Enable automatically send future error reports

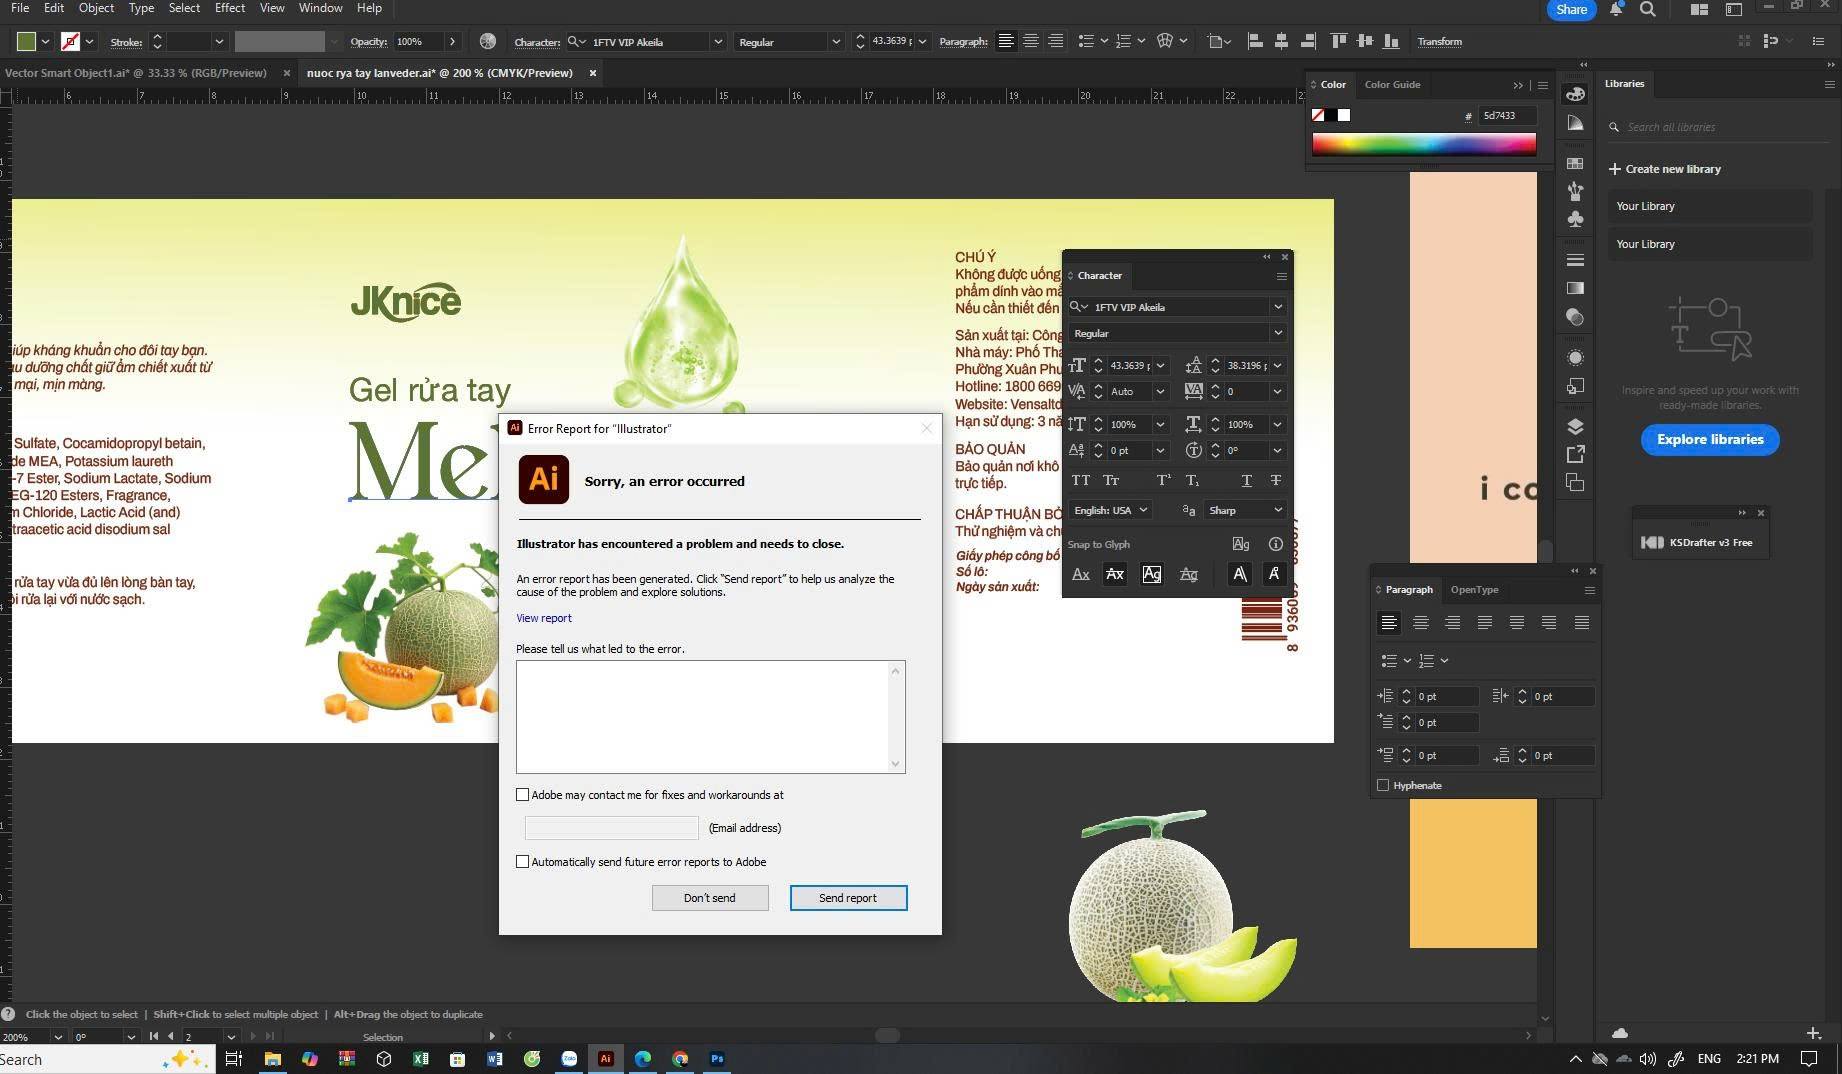tap(522, 862)
